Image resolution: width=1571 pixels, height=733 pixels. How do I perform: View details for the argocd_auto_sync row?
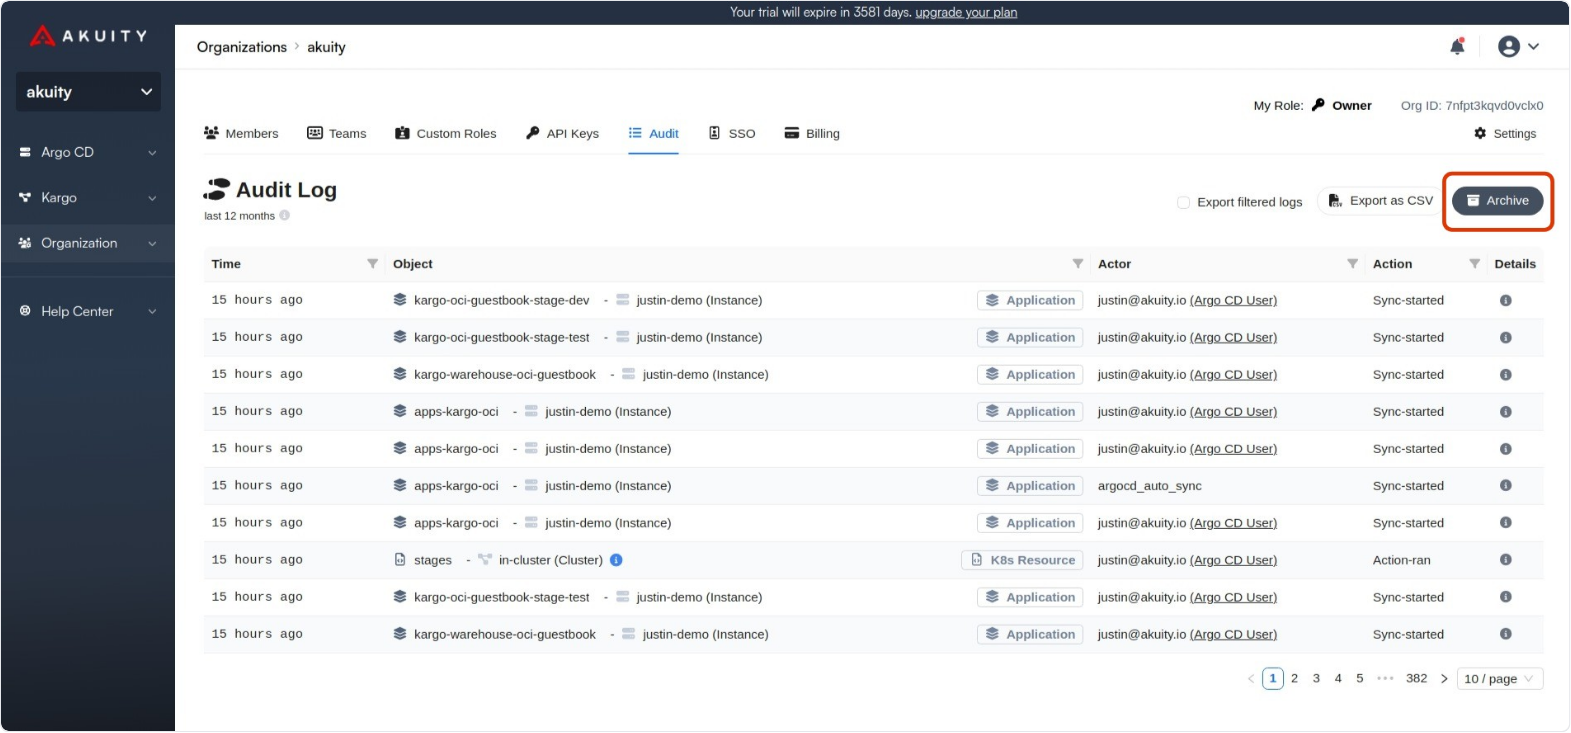coord(1505,486)
